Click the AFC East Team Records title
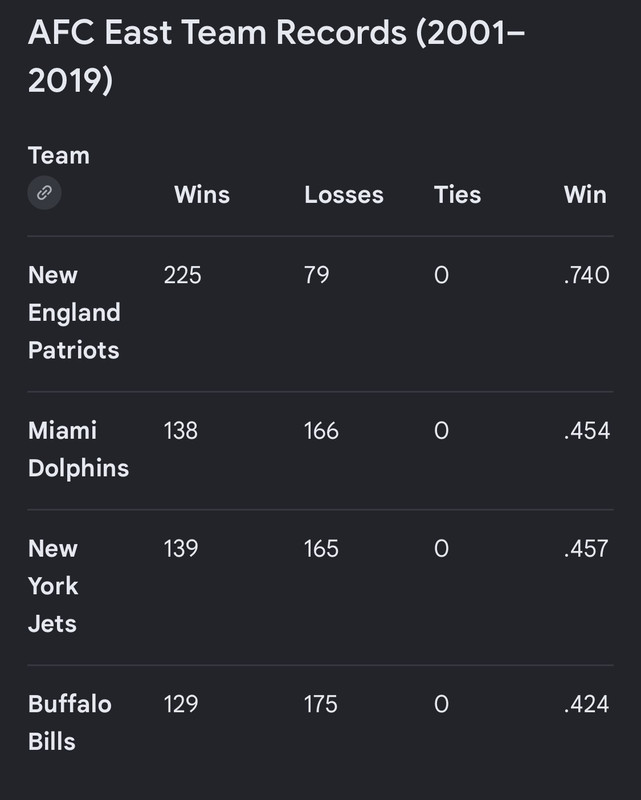Image resolution: width=641 pixels, height=800 pixels. 276,56
